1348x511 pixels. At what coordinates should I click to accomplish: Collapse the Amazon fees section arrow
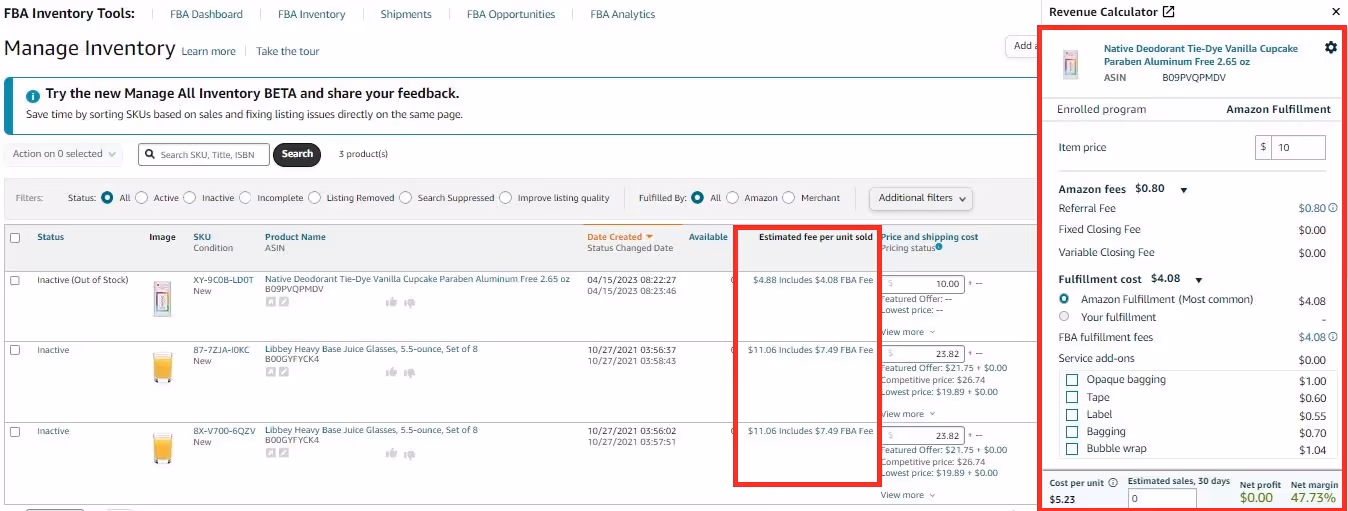coord(1184,190)
